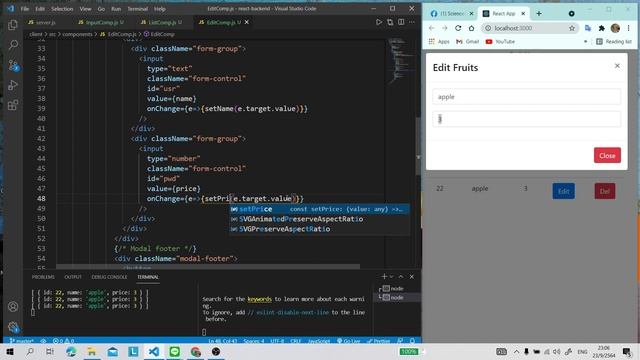The image size is (640, 360).
Task: Select the first node terminal in the list
Action: coord(396,289)
